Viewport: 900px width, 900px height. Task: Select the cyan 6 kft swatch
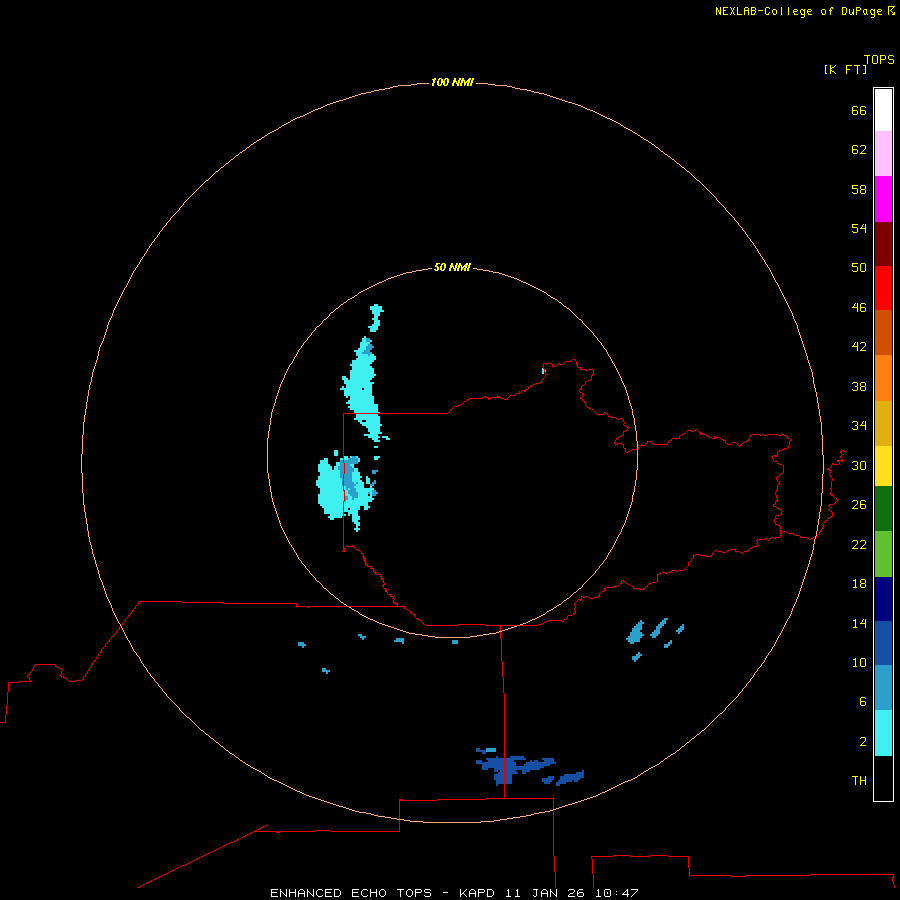coord(883,733)
